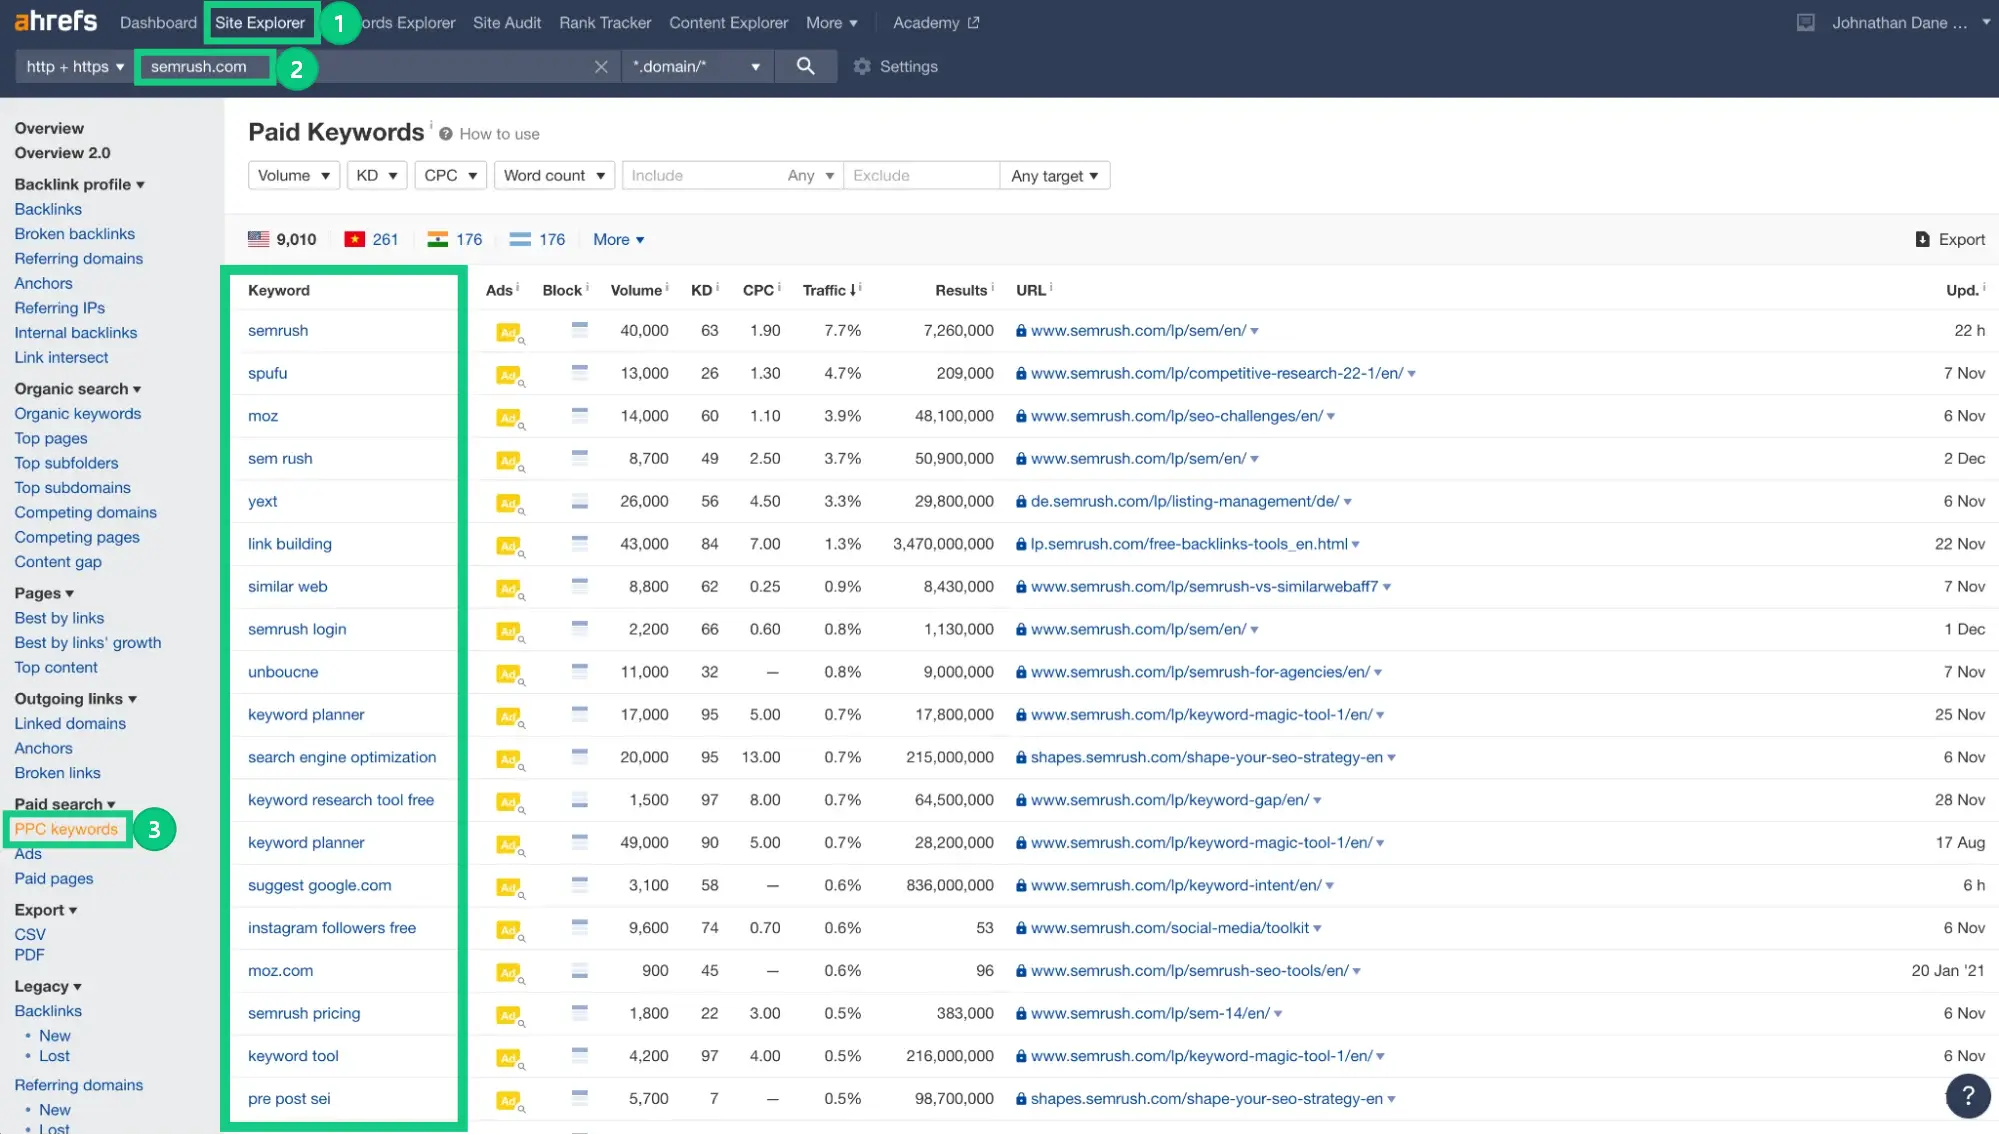The width and height of the screenshot is (1999, 1135).
Task: Click the Ad preview icon for semrush pricing
Action: 509,1016
